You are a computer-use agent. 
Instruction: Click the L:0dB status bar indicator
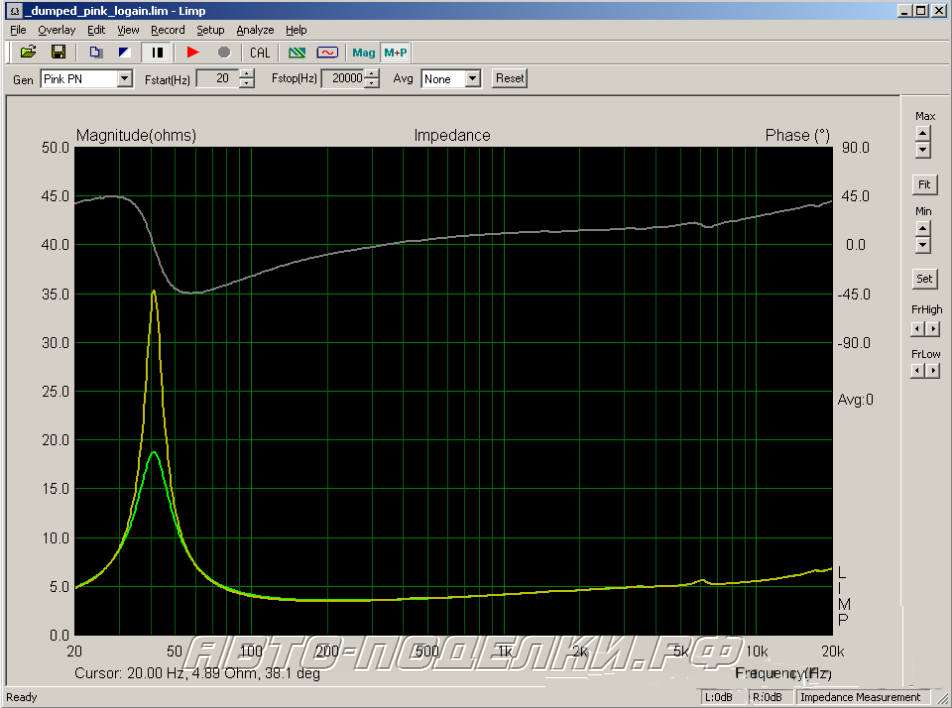click(721, 697)
